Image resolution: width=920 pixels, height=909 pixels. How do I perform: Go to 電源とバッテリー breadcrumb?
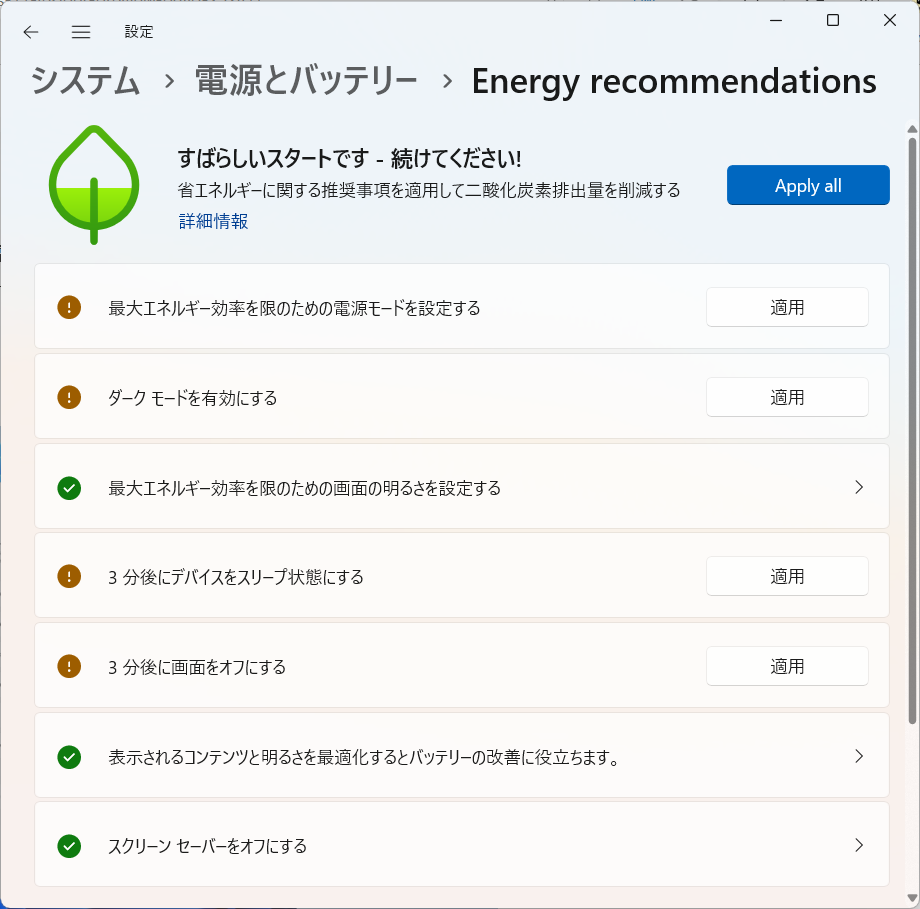pyautogui.click(x=306, y=80)
